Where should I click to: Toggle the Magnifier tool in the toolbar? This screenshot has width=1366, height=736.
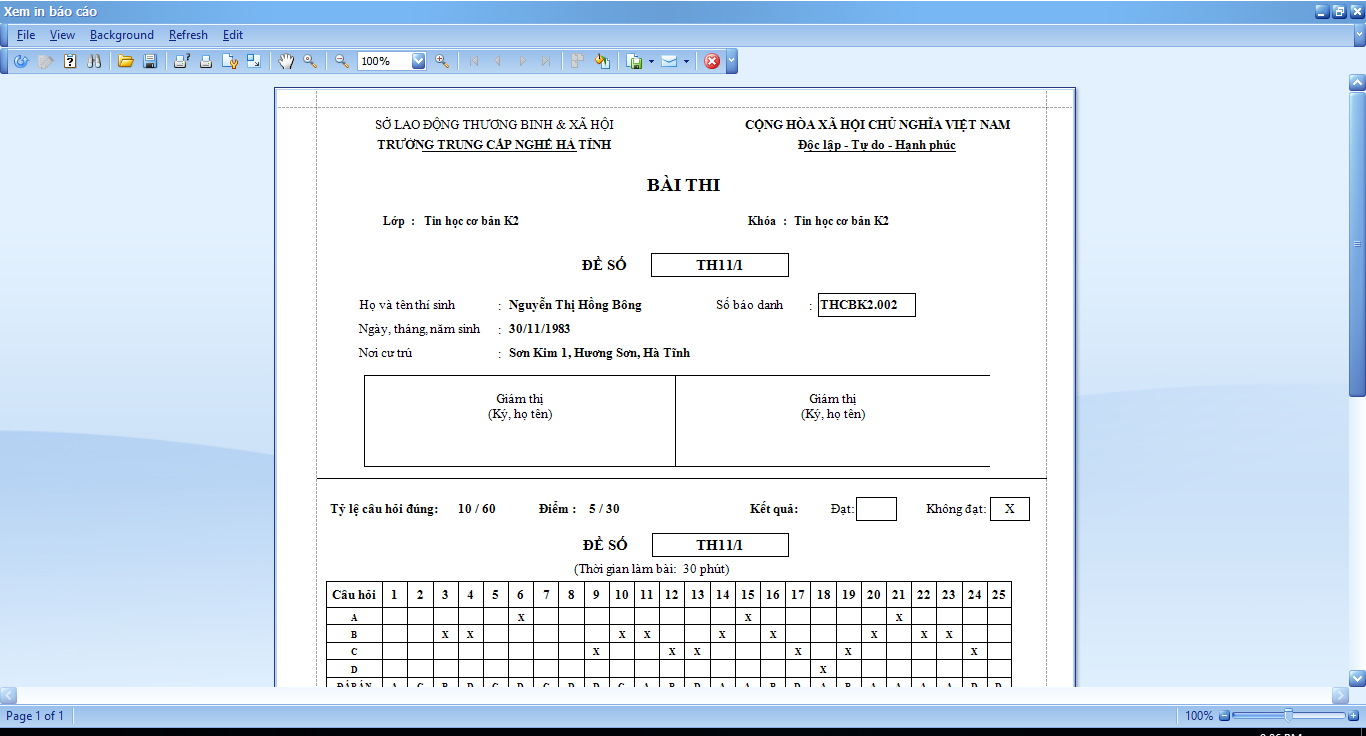point(310,61)
